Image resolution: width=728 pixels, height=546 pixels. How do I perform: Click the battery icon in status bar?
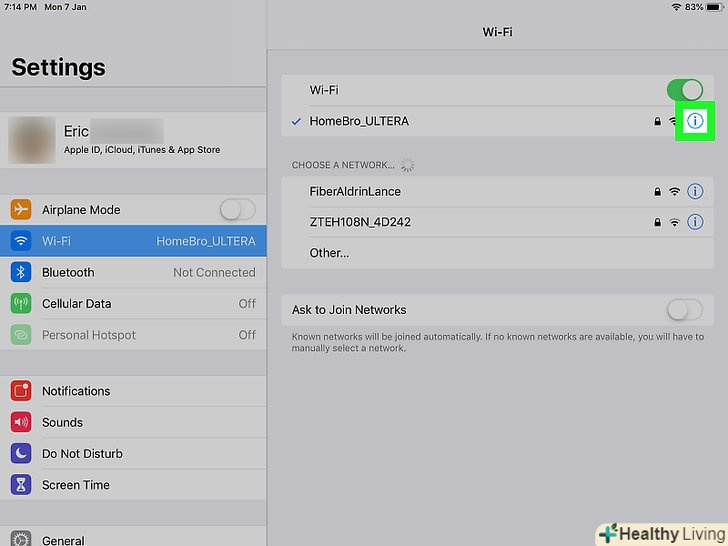pos(715,7)
